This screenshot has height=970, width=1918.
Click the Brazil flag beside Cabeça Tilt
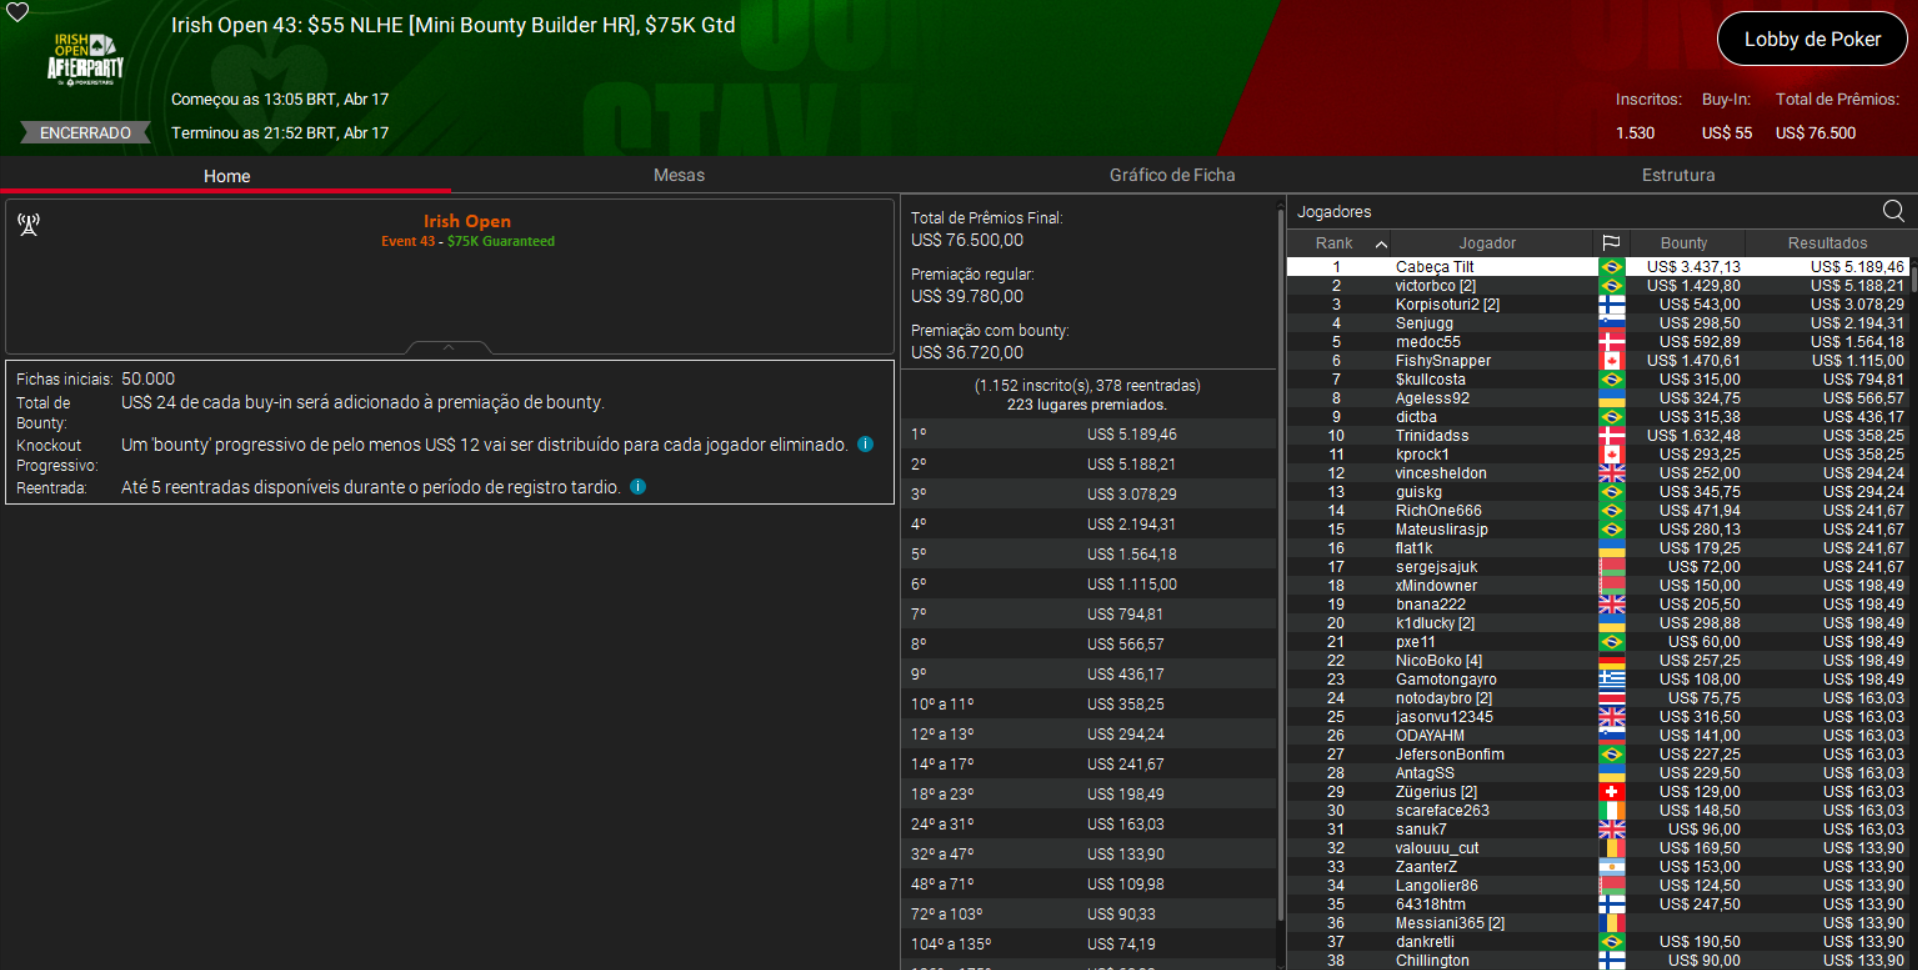coord(1611,266)
